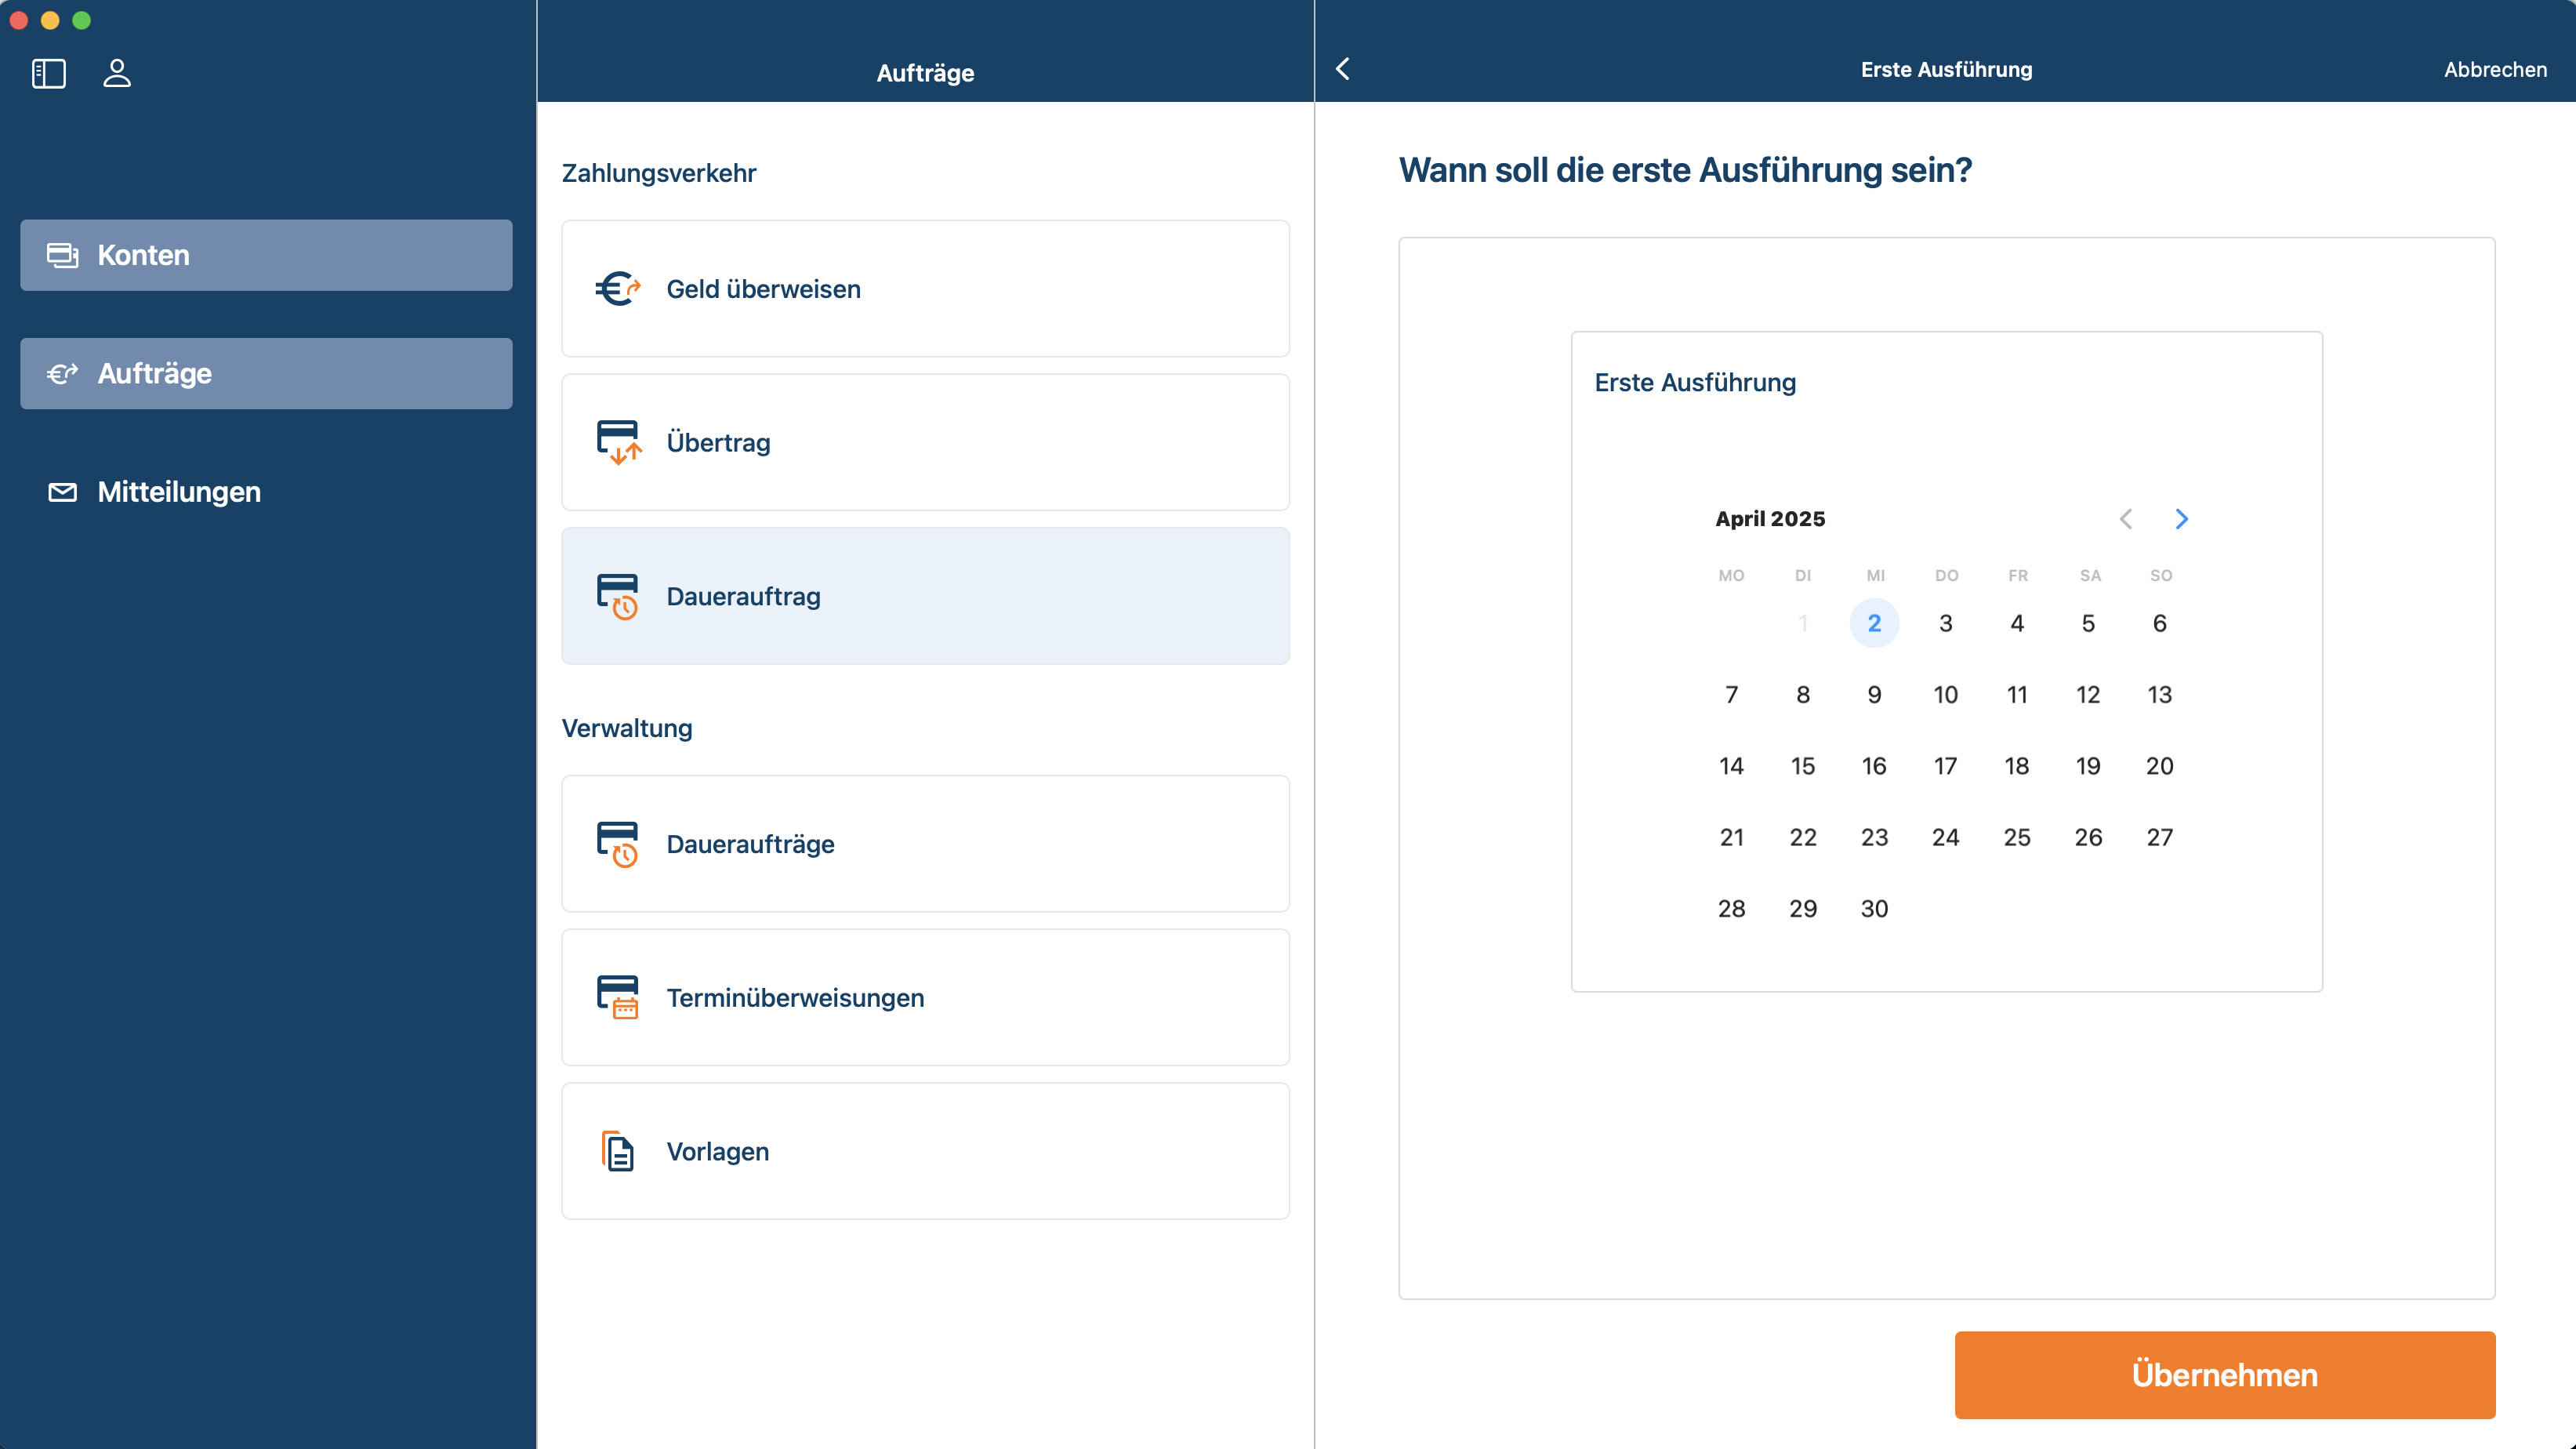Select April 15 in the calendar
Screen dimensions: 2576x1449
pos(1803,766)
